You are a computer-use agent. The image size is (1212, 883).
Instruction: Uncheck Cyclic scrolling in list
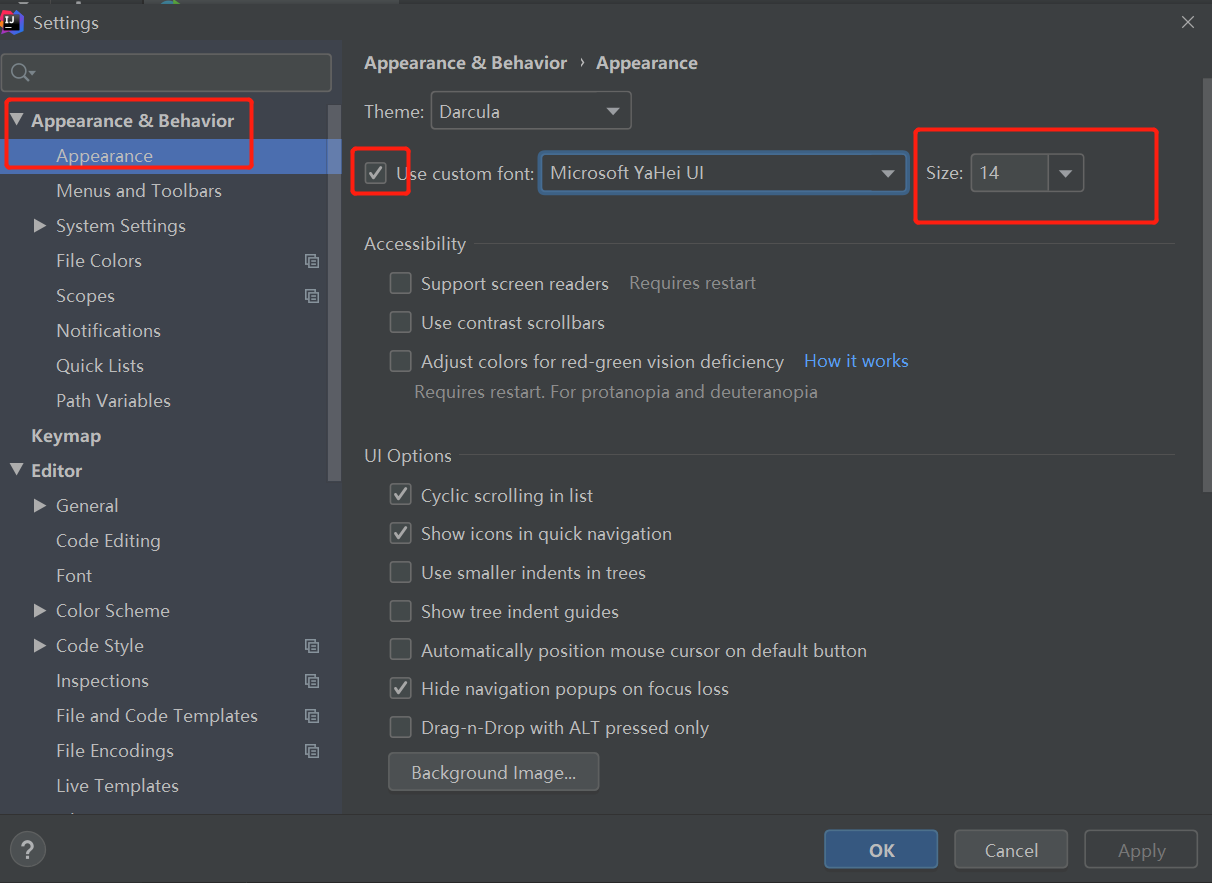[400, 494]
